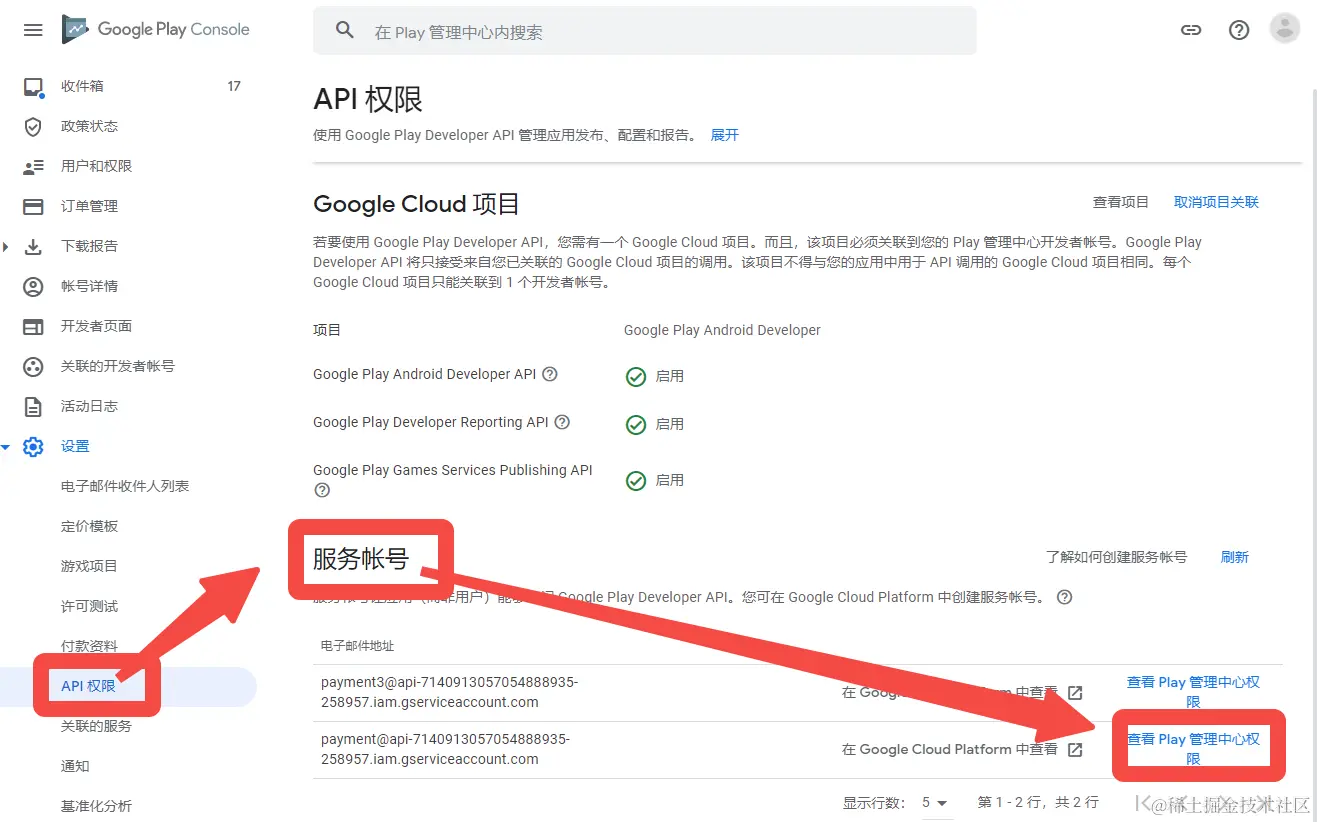
Task: Click help icon next to Developer Reporting API
Action: 562,422
